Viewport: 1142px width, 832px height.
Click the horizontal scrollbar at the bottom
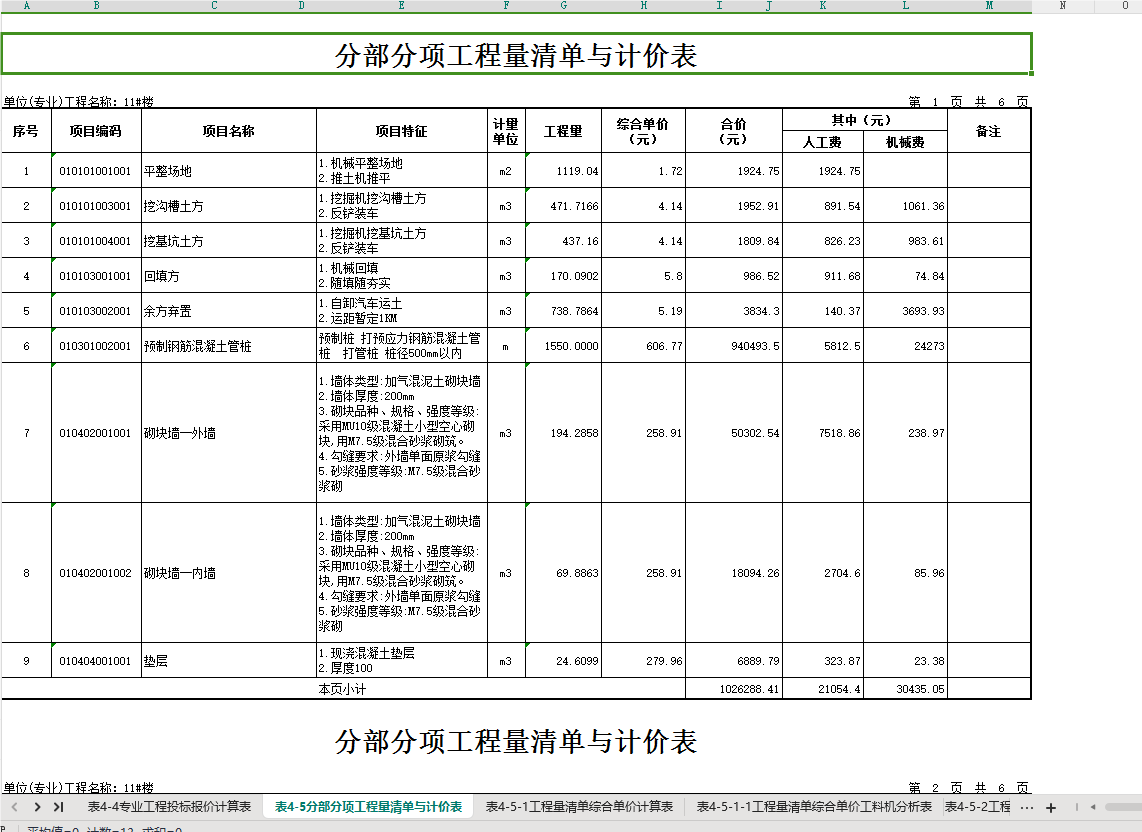click(1122, 807)
